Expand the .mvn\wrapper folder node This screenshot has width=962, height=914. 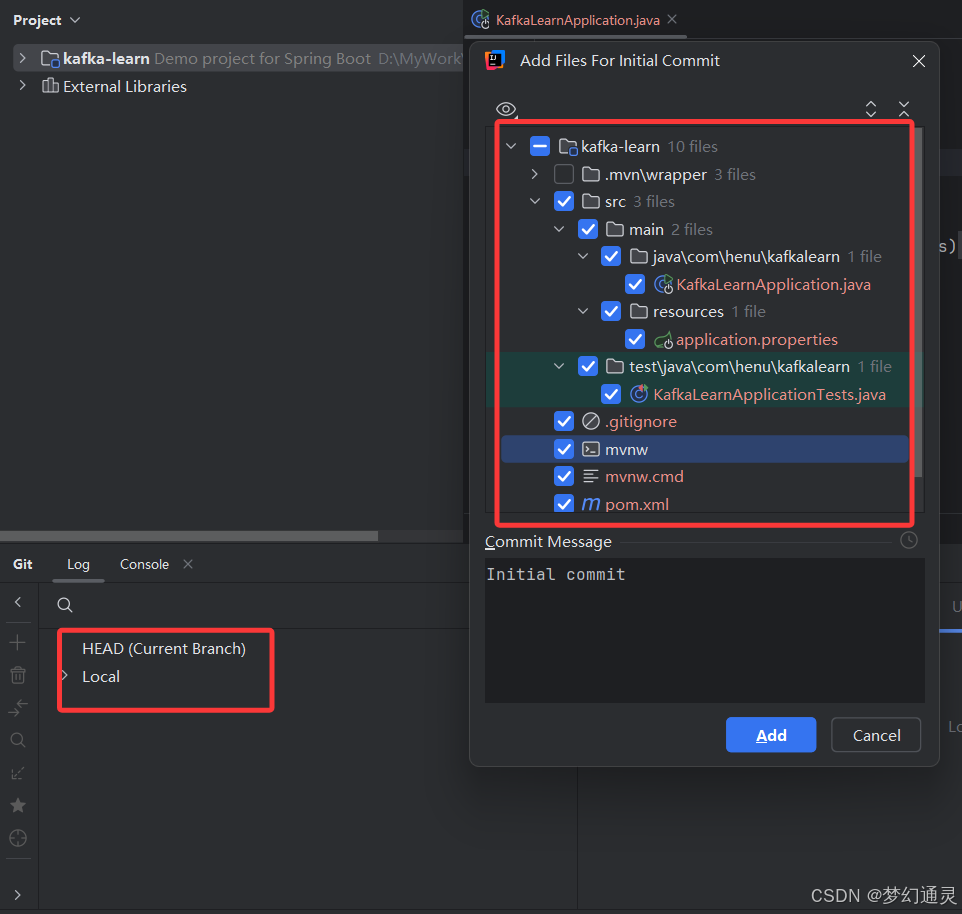click(535, 174)
